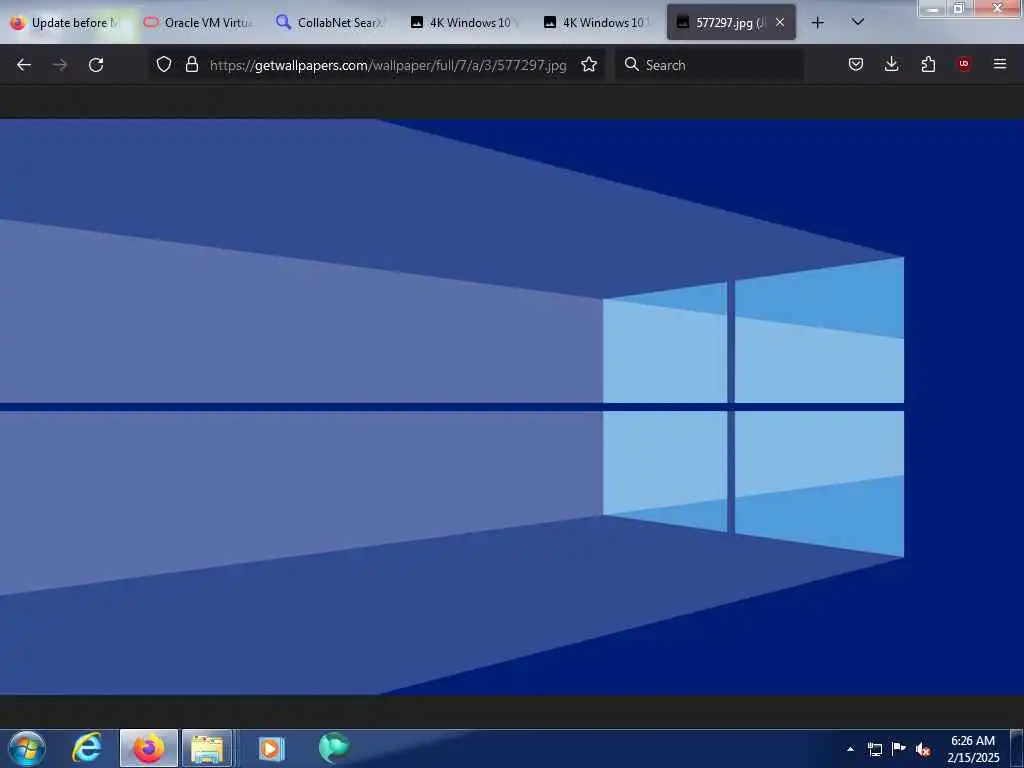Click the green flag taskbar icon
Viewport: 1024px width, 768px height.
click(x=334, y=748)
